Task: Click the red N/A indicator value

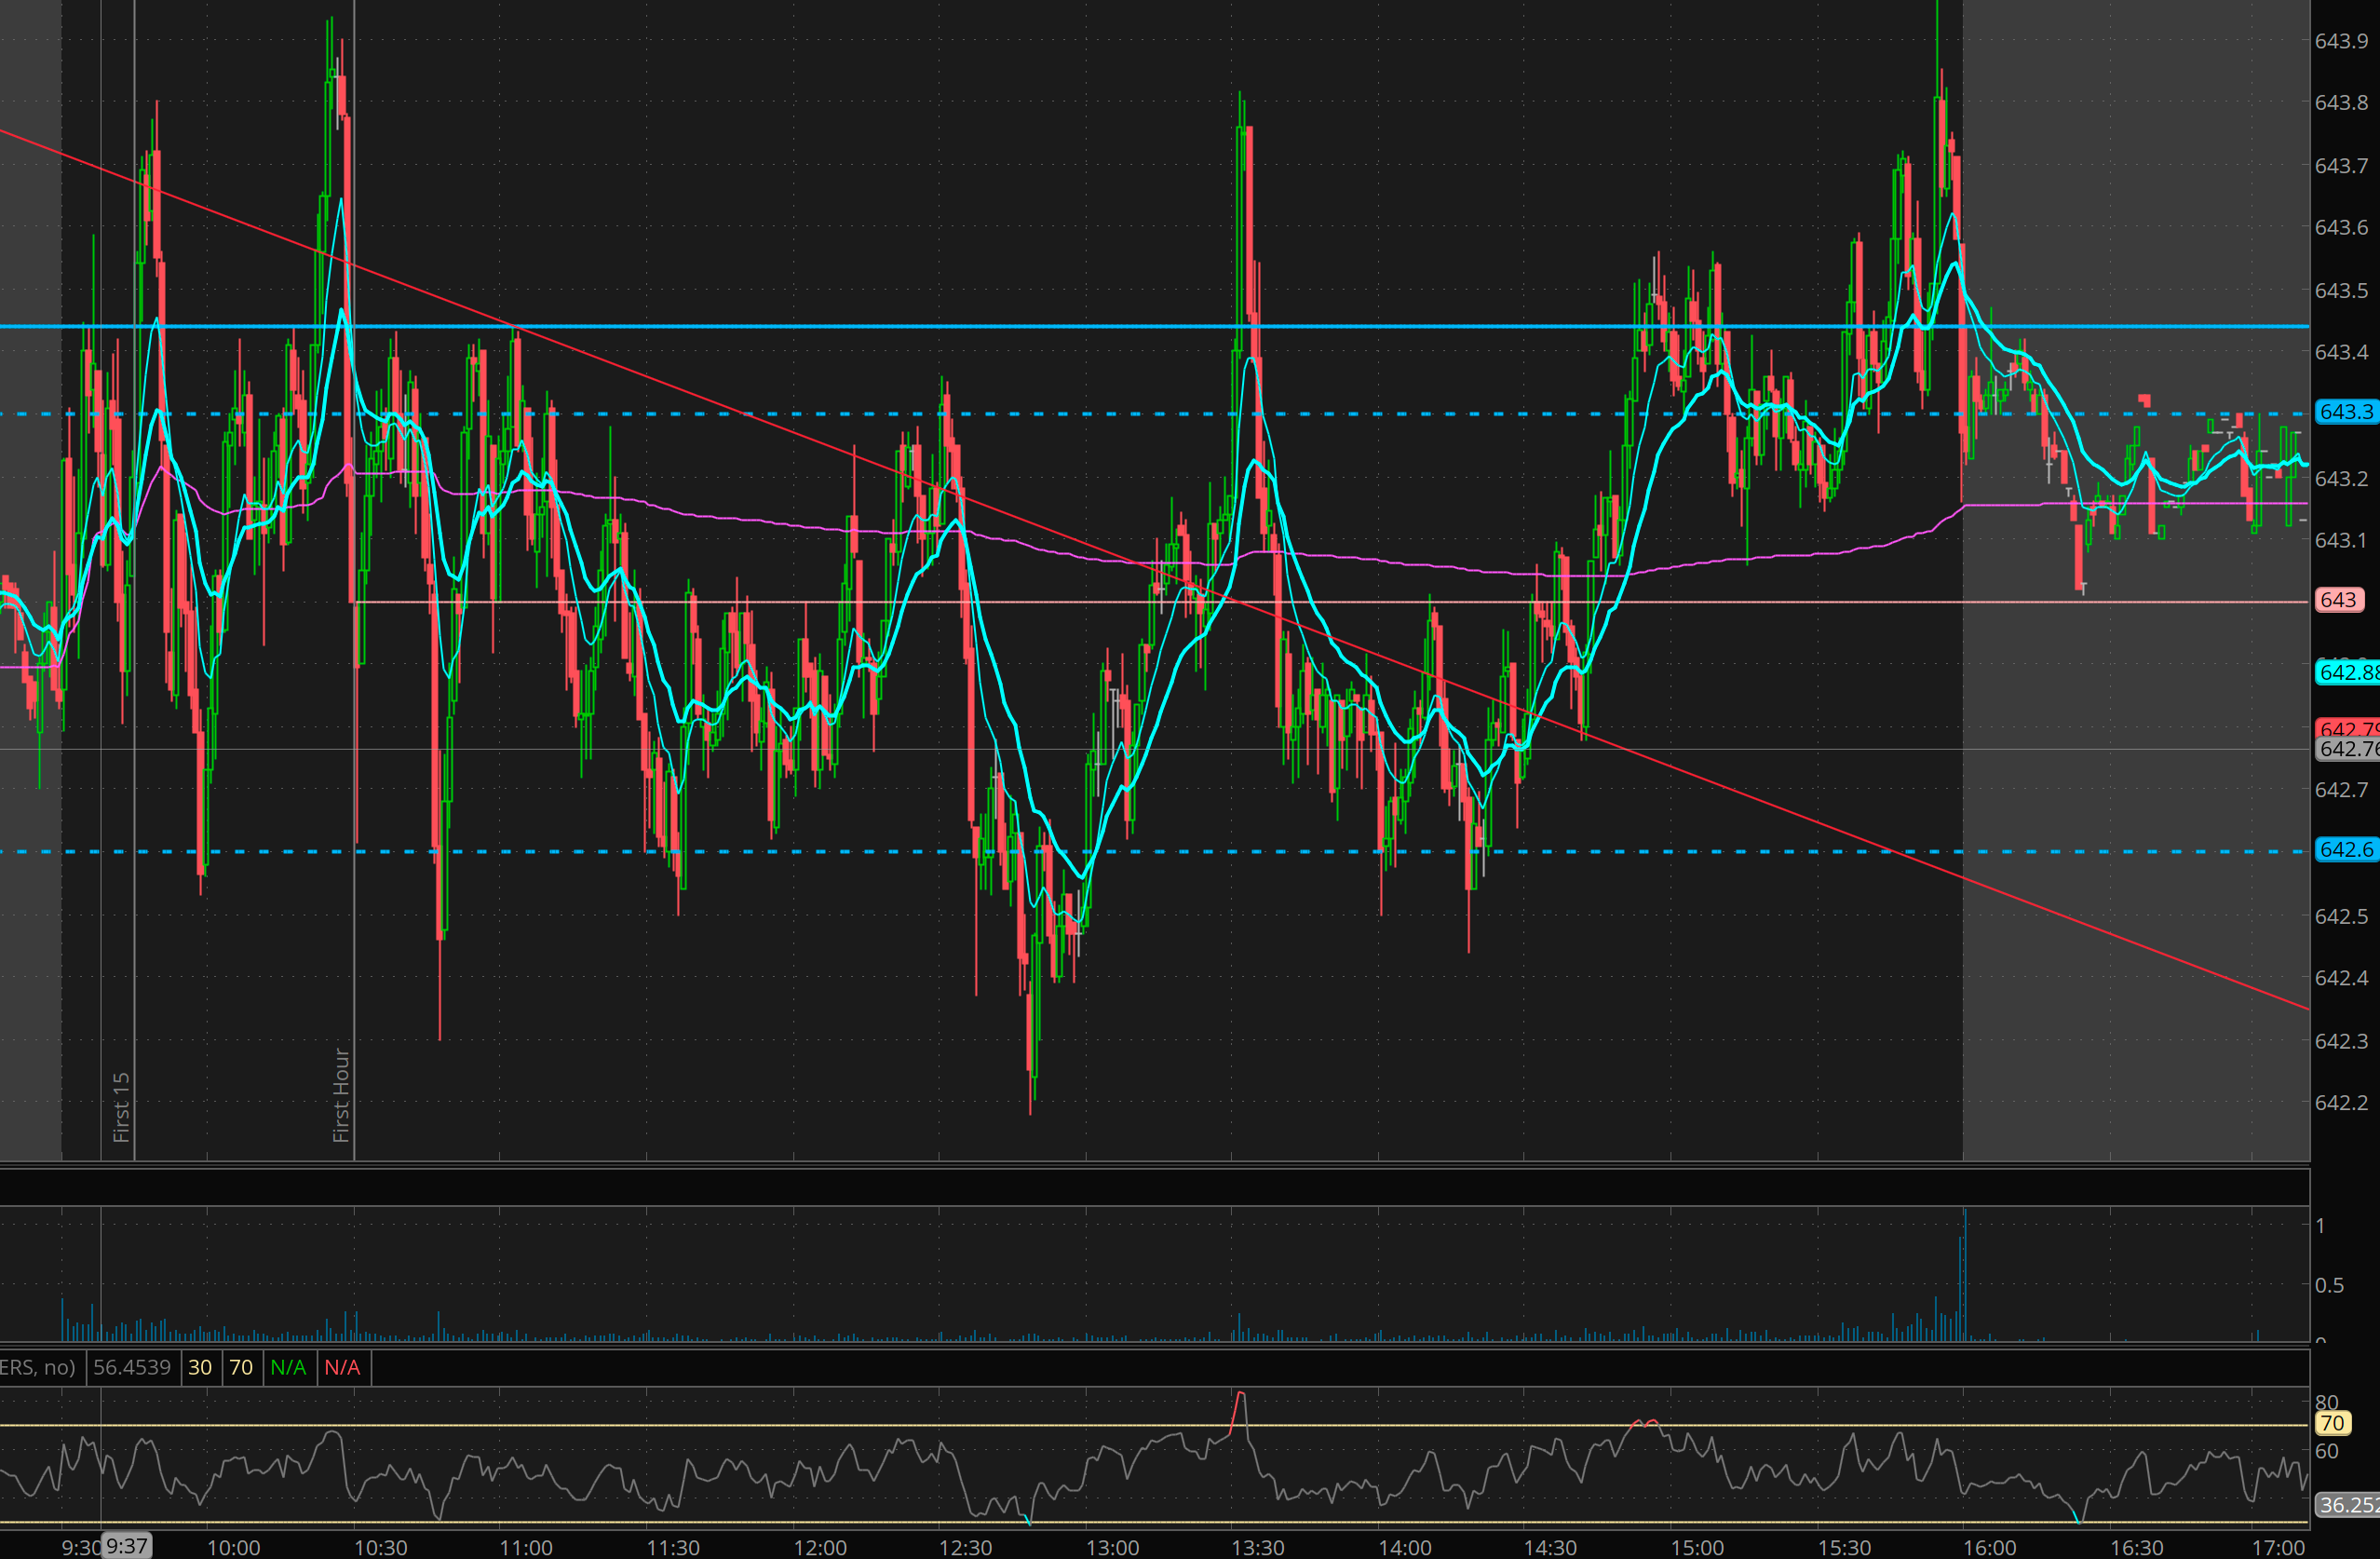Action: tap(342, 1367)
